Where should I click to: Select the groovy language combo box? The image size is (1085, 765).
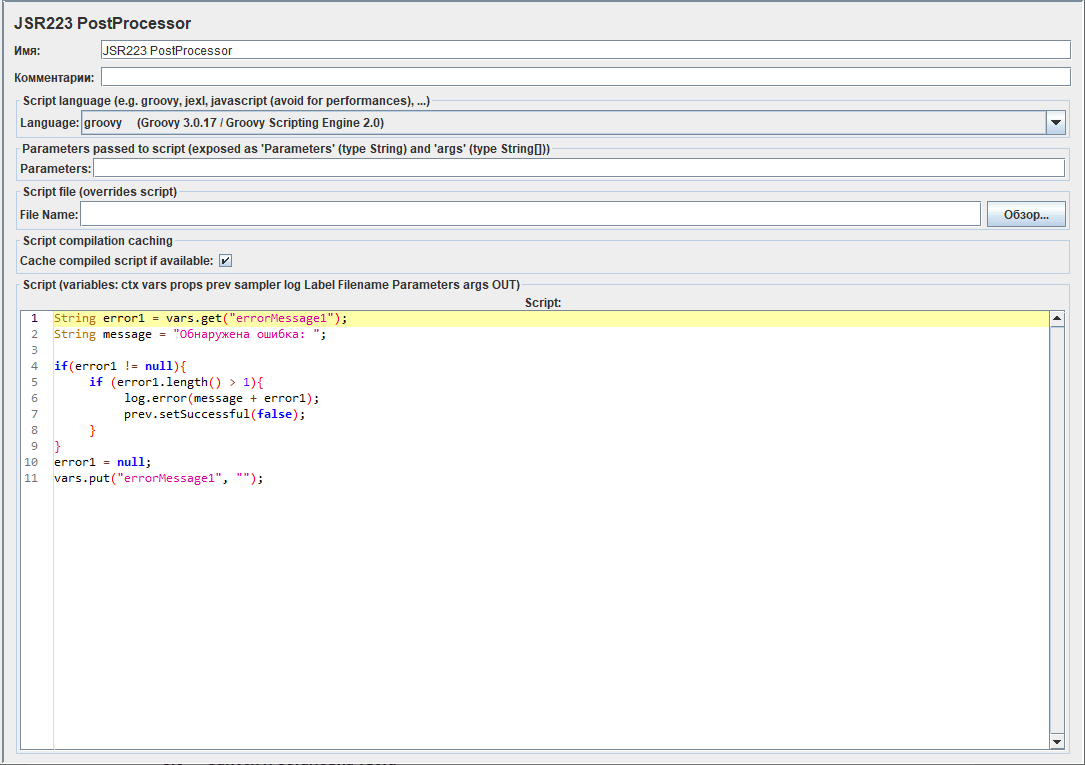coord(564,122)
